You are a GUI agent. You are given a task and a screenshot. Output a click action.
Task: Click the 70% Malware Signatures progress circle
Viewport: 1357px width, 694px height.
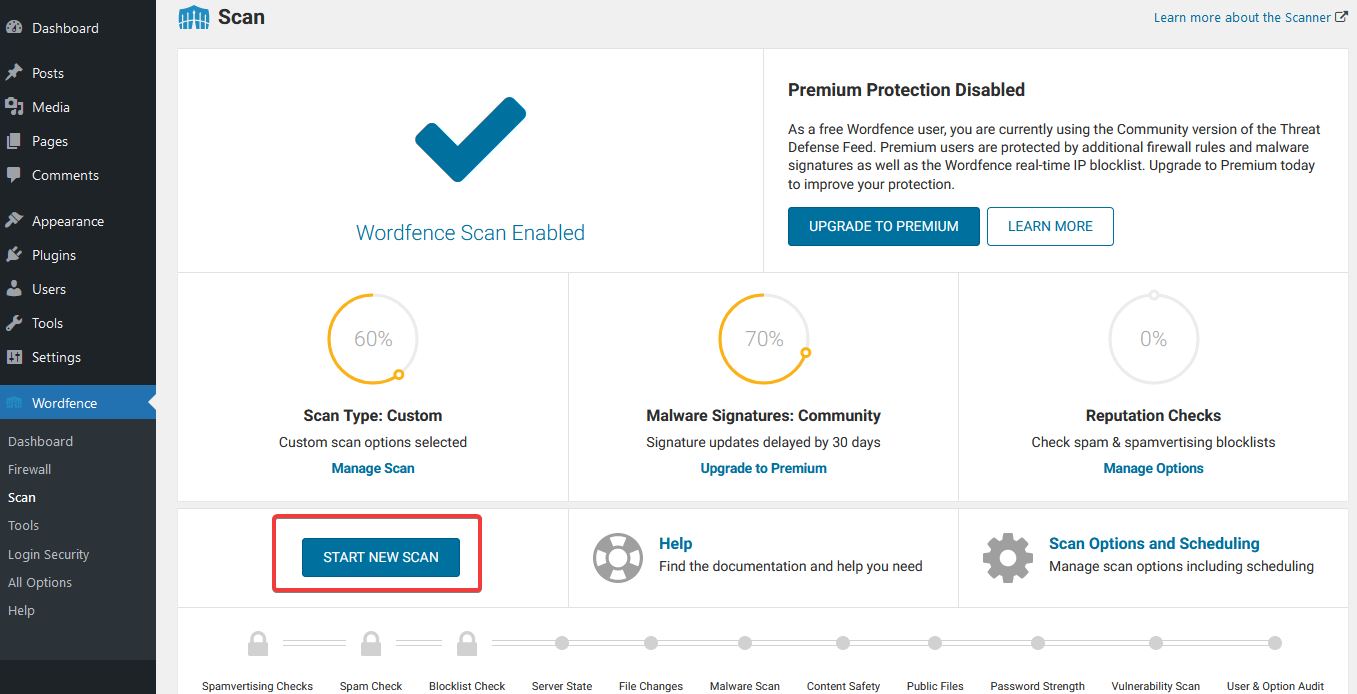(764, 339)
